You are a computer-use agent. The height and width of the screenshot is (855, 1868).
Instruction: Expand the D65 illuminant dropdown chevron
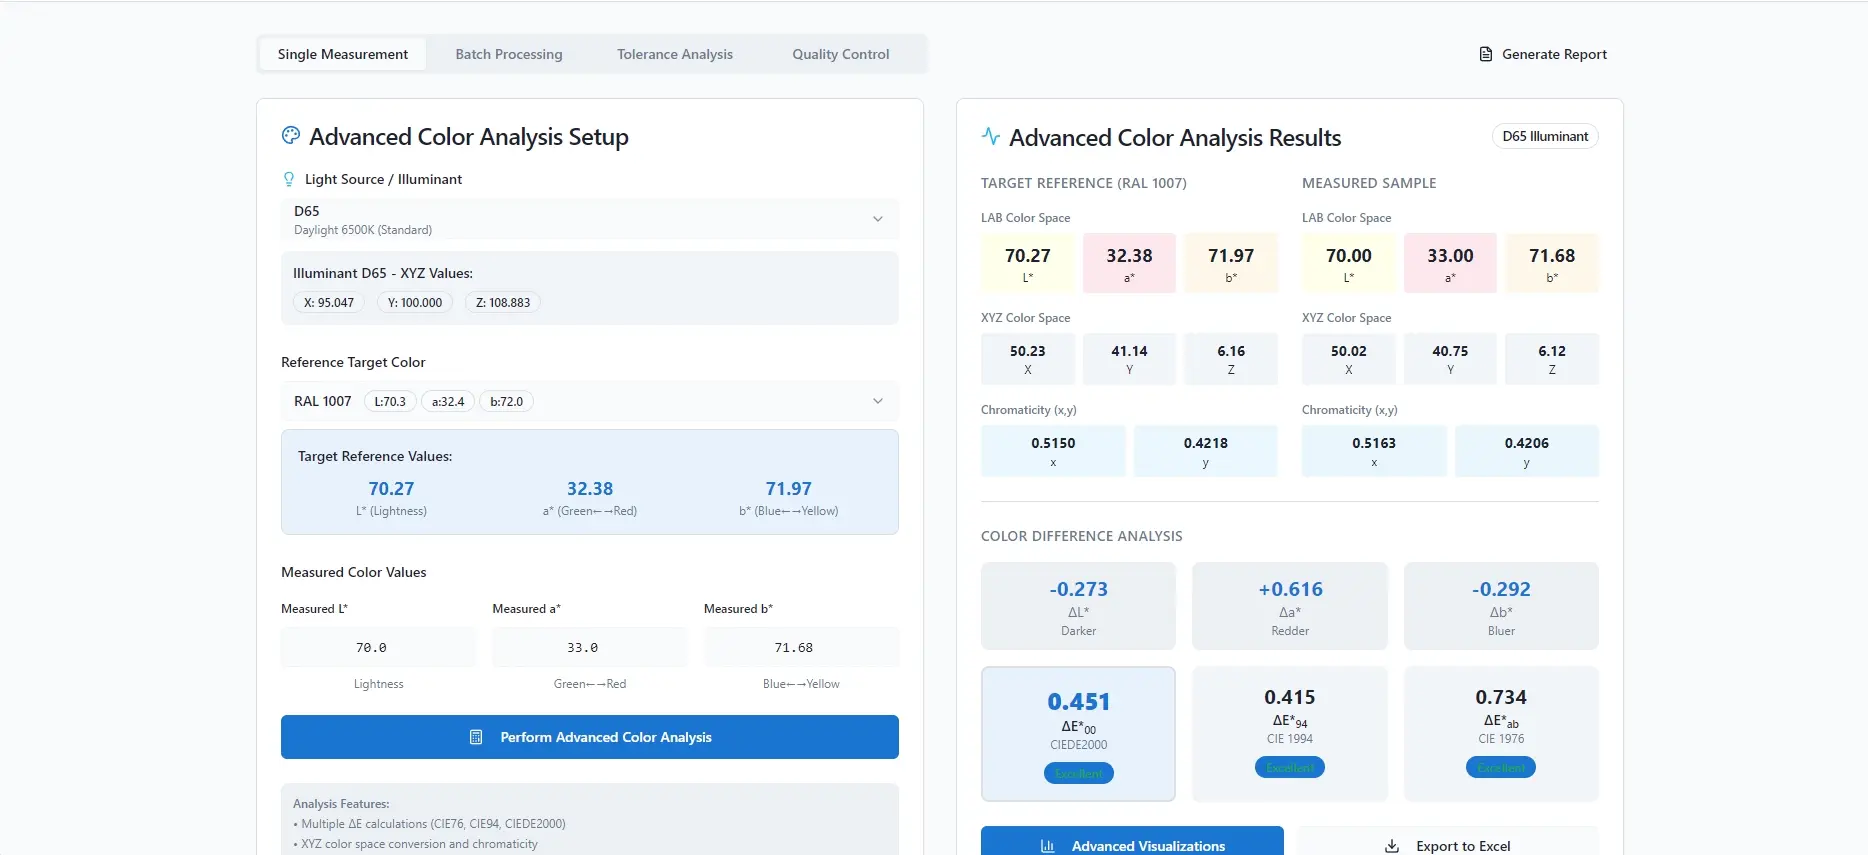878,219
